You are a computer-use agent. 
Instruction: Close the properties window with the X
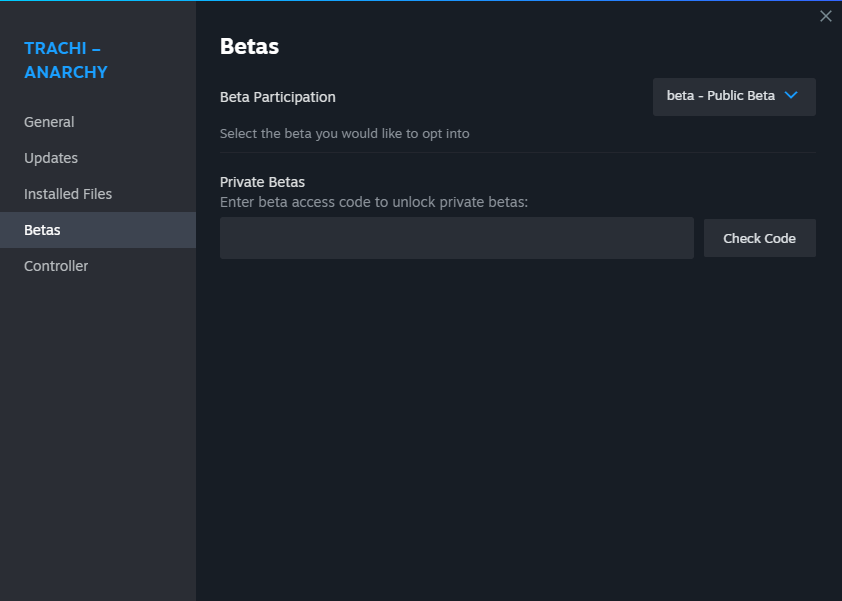[825, 16]
